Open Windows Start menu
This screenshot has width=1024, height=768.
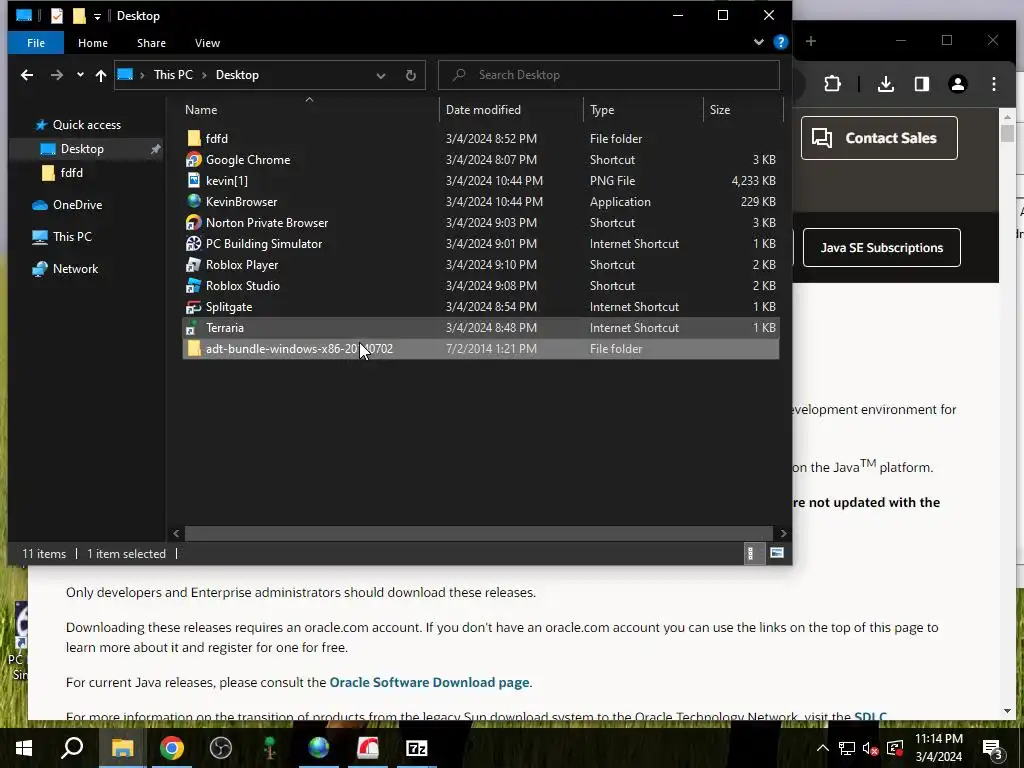click(24, 748)
